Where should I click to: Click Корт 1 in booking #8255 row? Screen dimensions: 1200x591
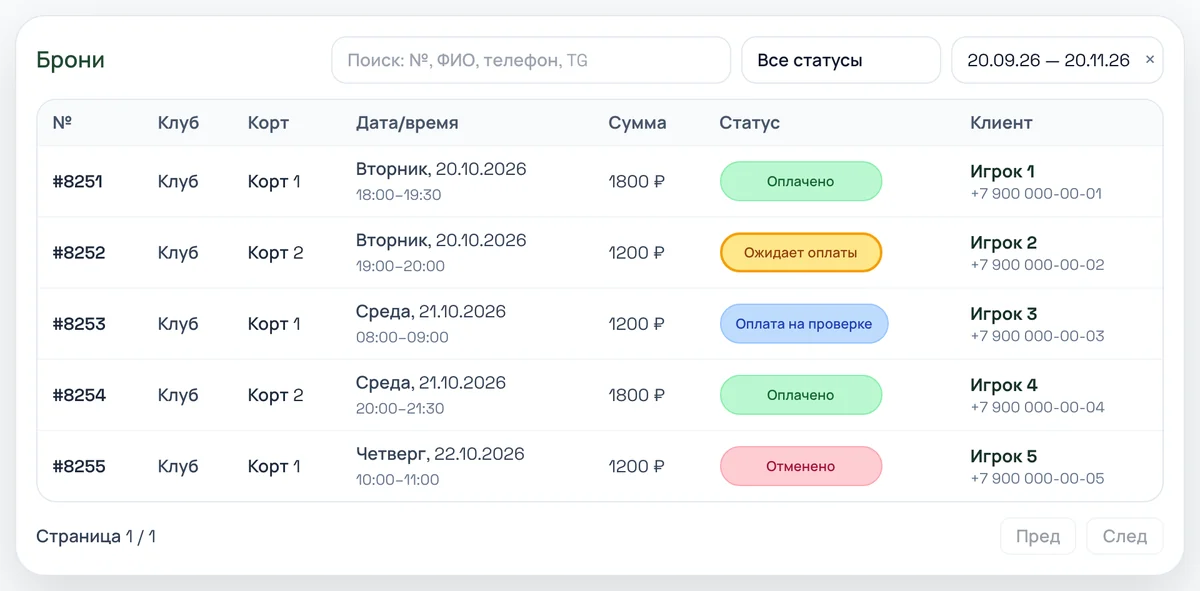tap(274, 466)
